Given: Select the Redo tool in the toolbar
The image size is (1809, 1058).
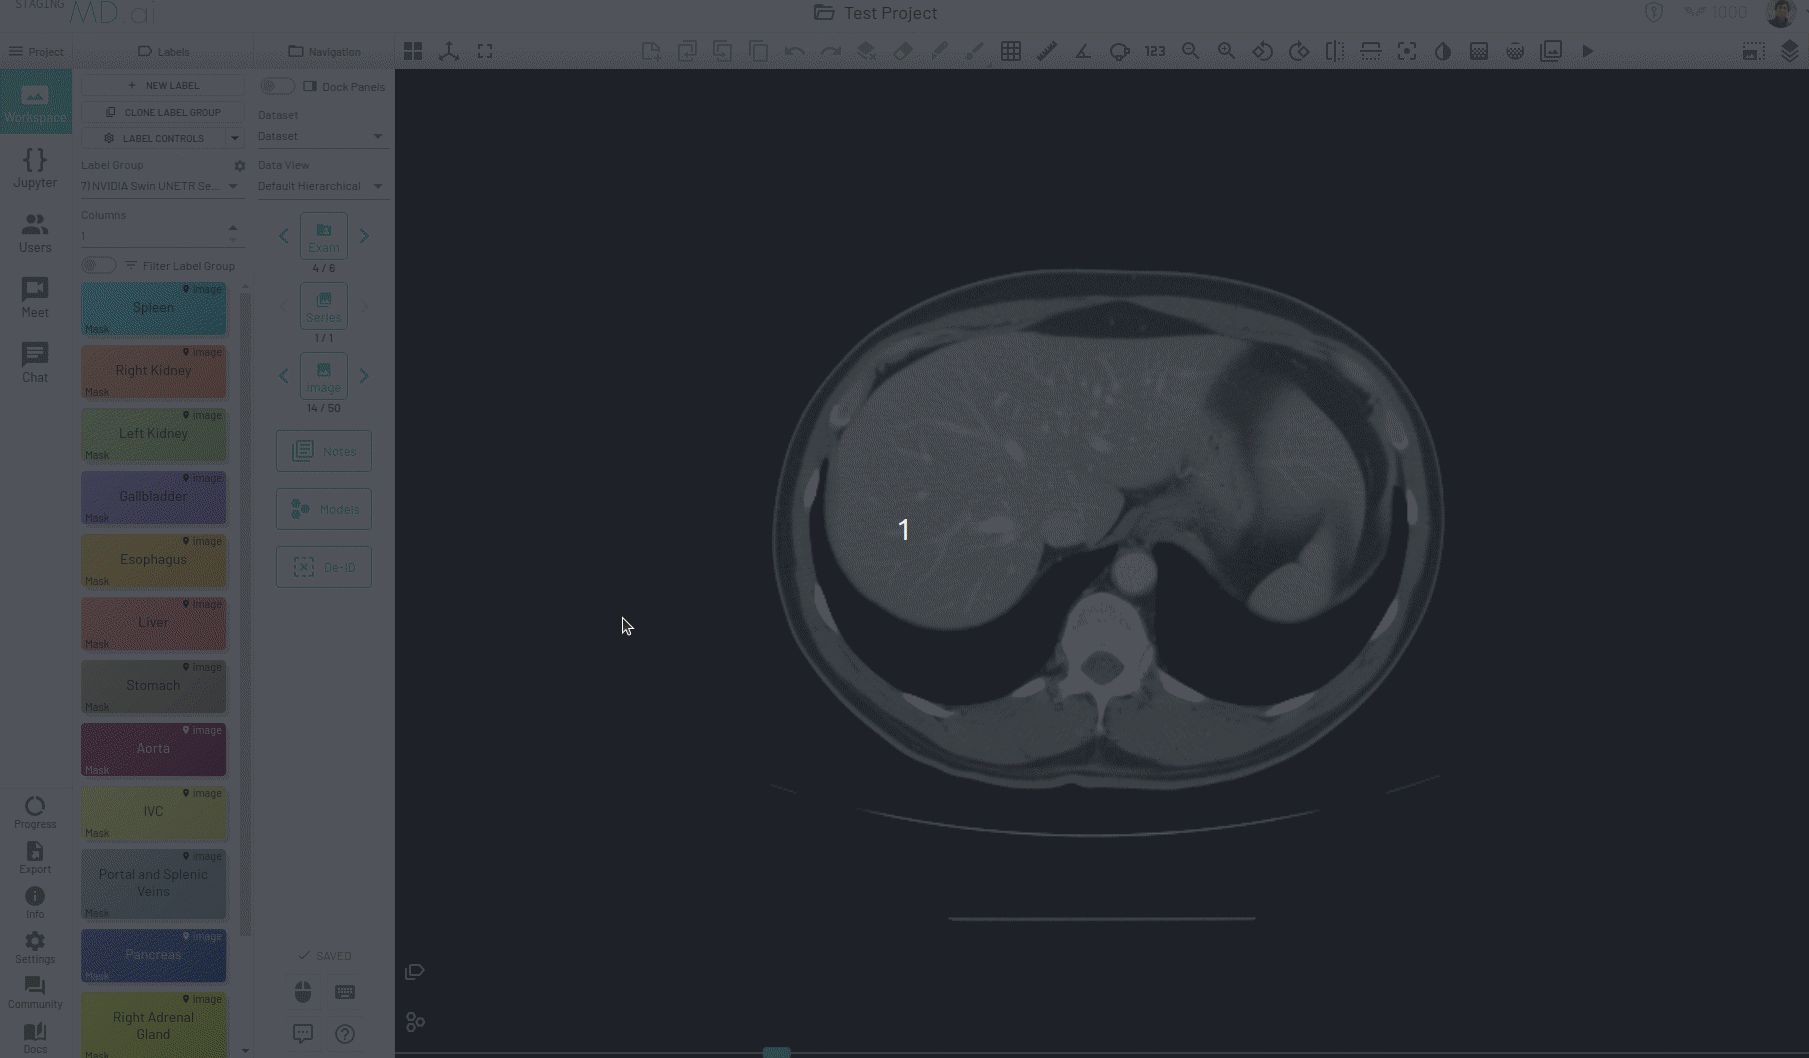Looking at the screenshot, I should pyautogui.click(x=830, y=51).
